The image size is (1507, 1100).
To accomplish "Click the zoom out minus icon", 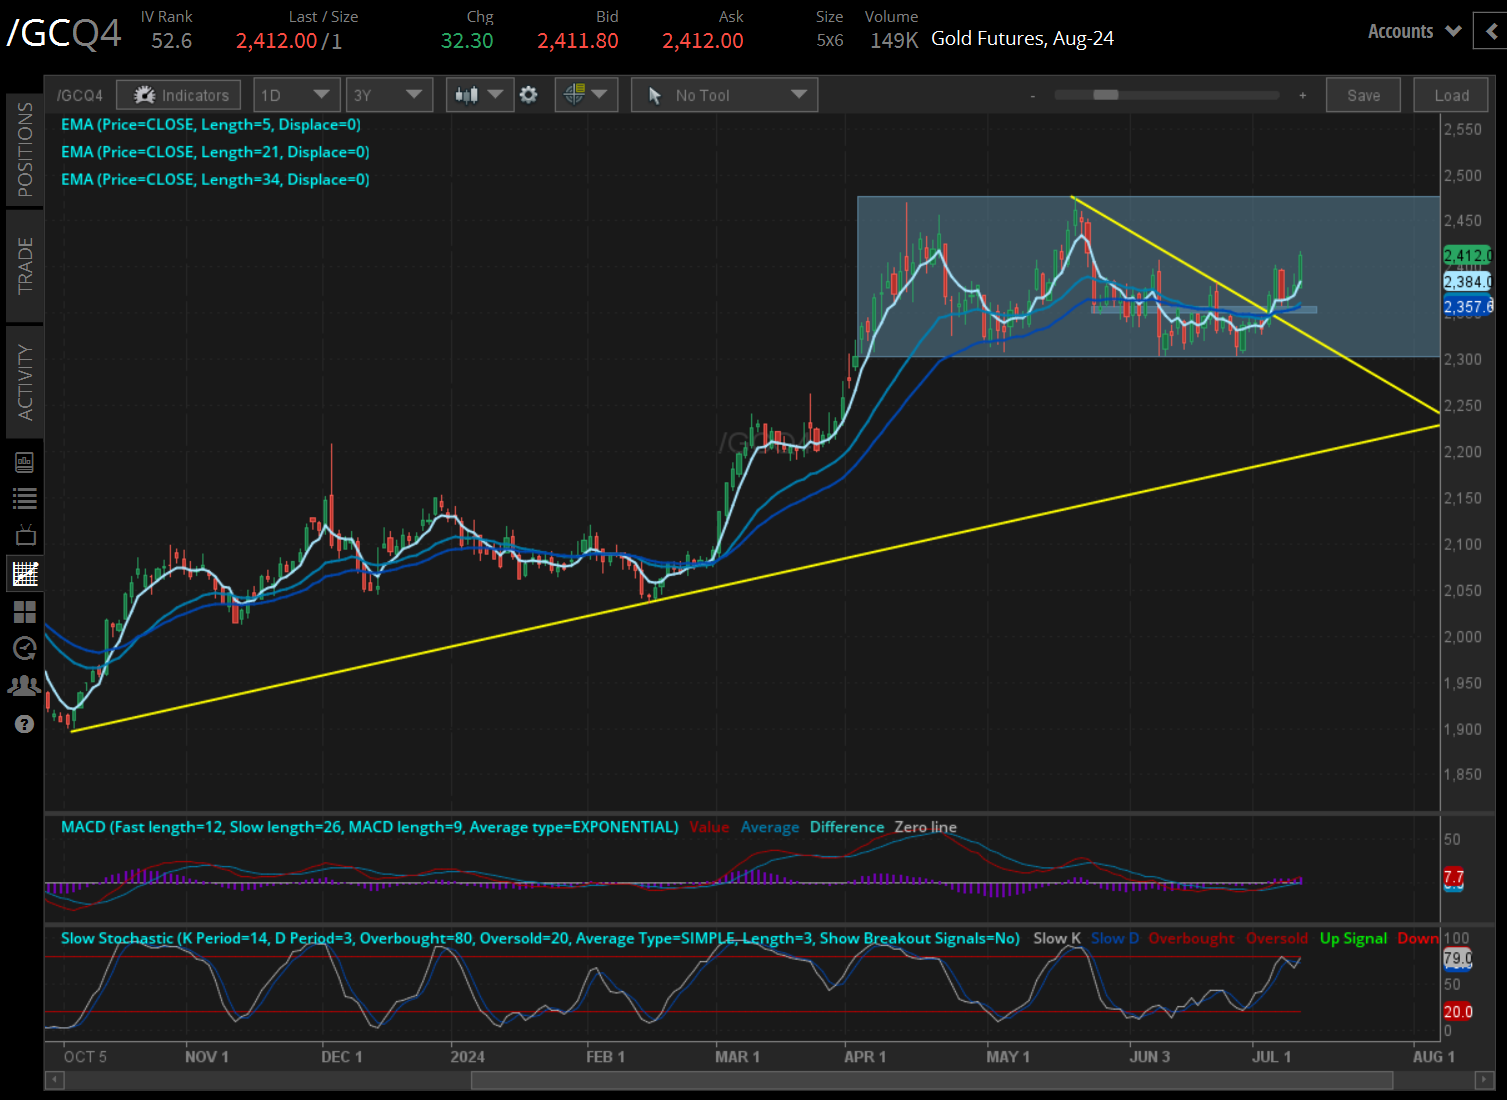I will pos(1033,95).
